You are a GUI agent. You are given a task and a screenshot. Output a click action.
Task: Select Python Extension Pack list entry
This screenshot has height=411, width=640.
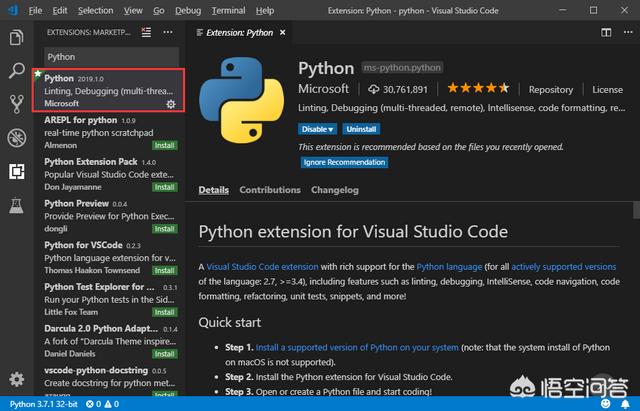tap(109, 174)
